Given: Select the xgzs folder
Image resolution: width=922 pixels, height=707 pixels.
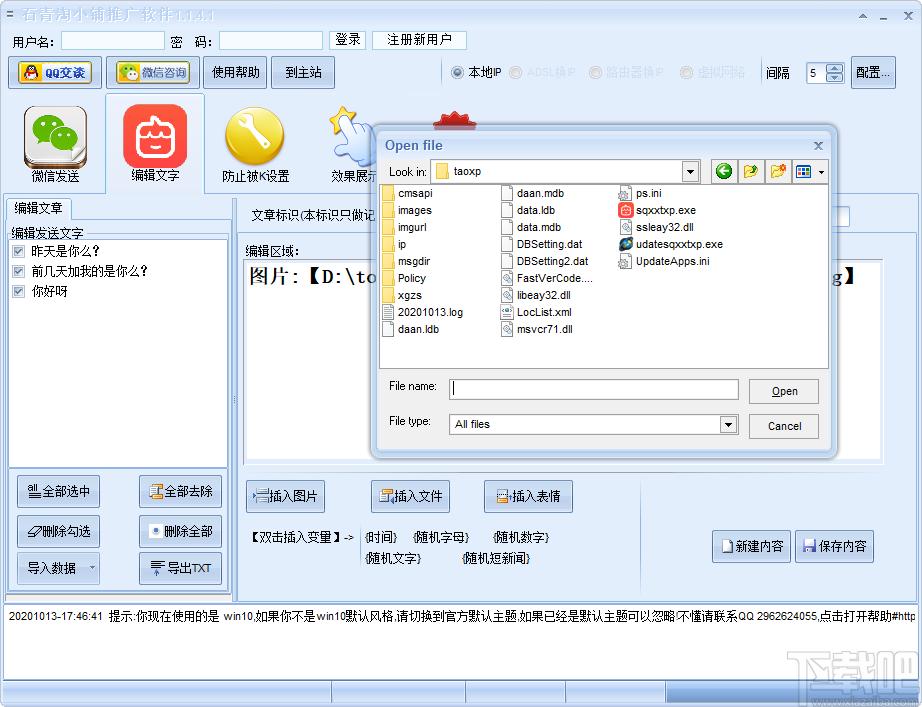Looking at the screenshot, I should (402, 296).
